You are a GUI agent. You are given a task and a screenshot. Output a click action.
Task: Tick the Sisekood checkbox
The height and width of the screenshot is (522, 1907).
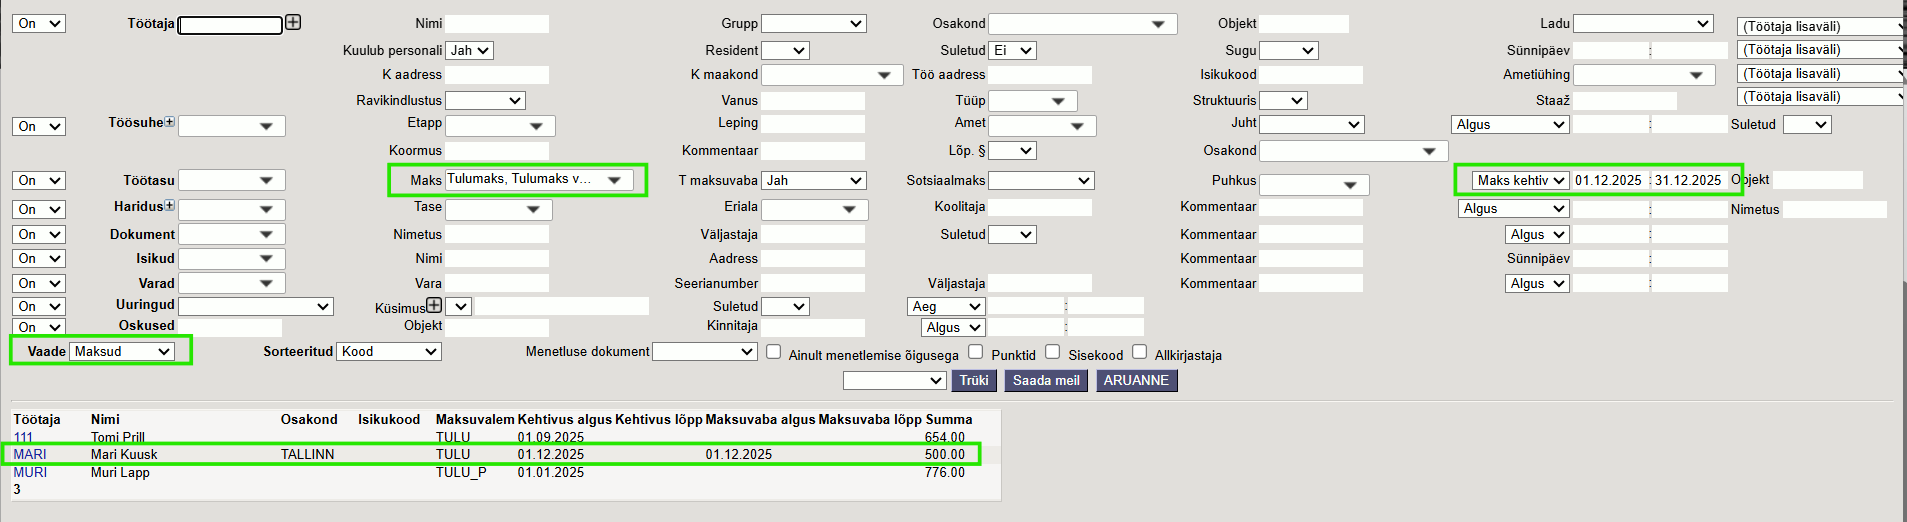click(1052, 352)
